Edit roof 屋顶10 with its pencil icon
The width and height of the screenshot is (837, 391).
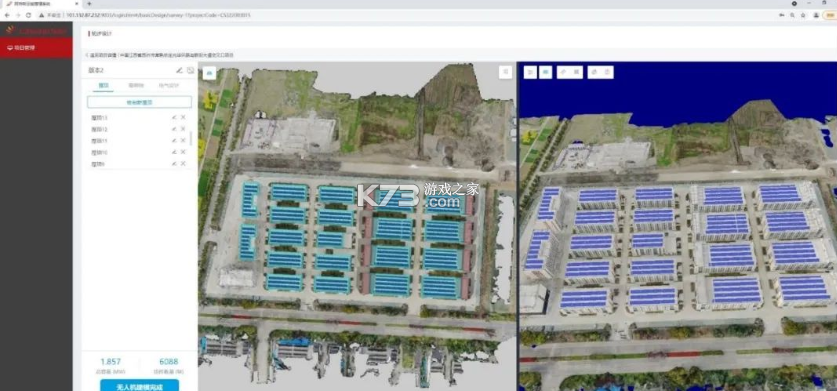point(174,152)
